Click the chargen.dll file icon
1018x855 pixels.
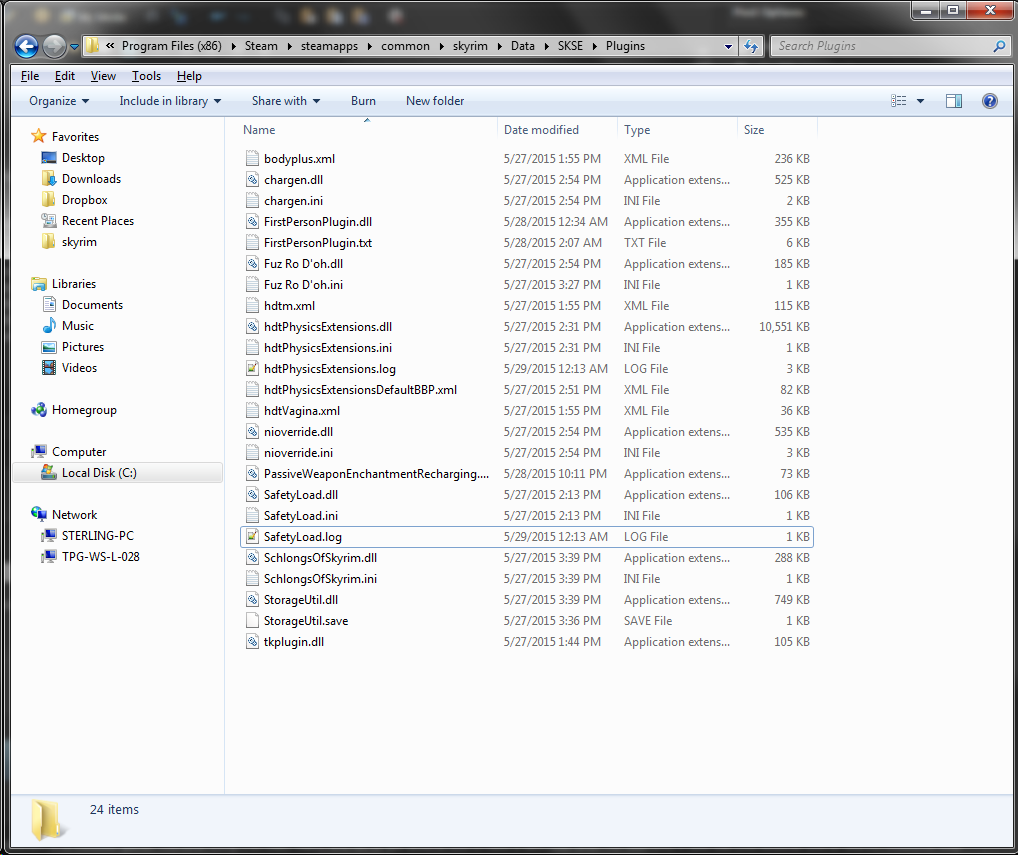coord(253,180)
